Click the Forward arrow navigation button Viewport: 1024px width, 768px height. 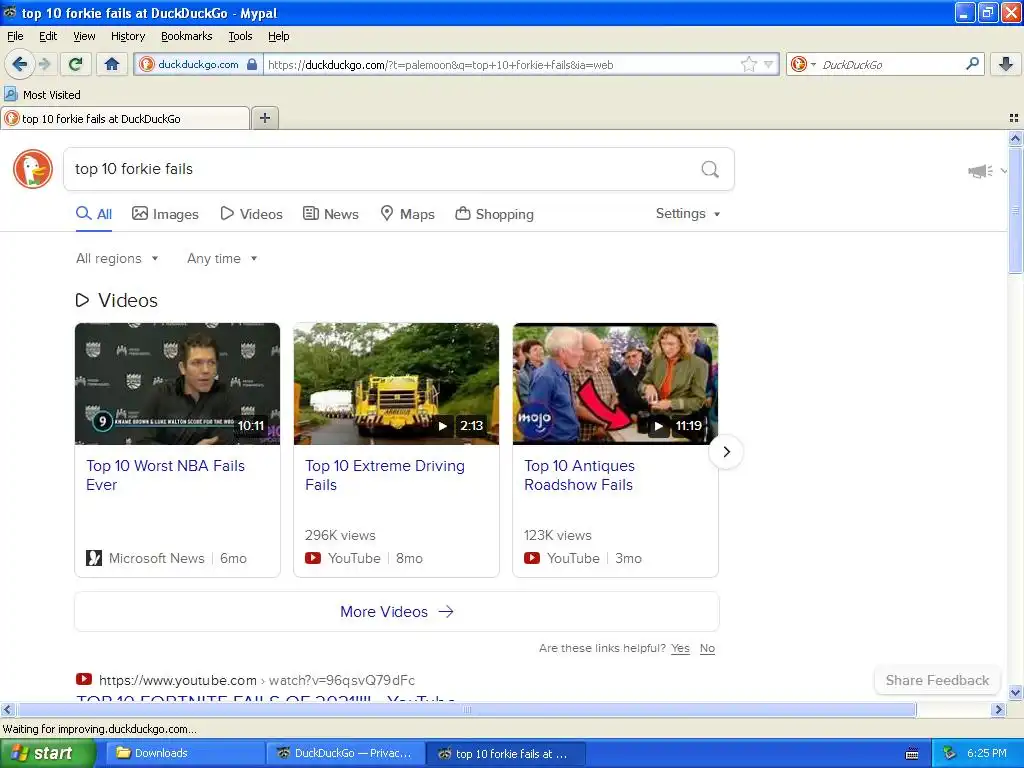[x=44, y=64]
